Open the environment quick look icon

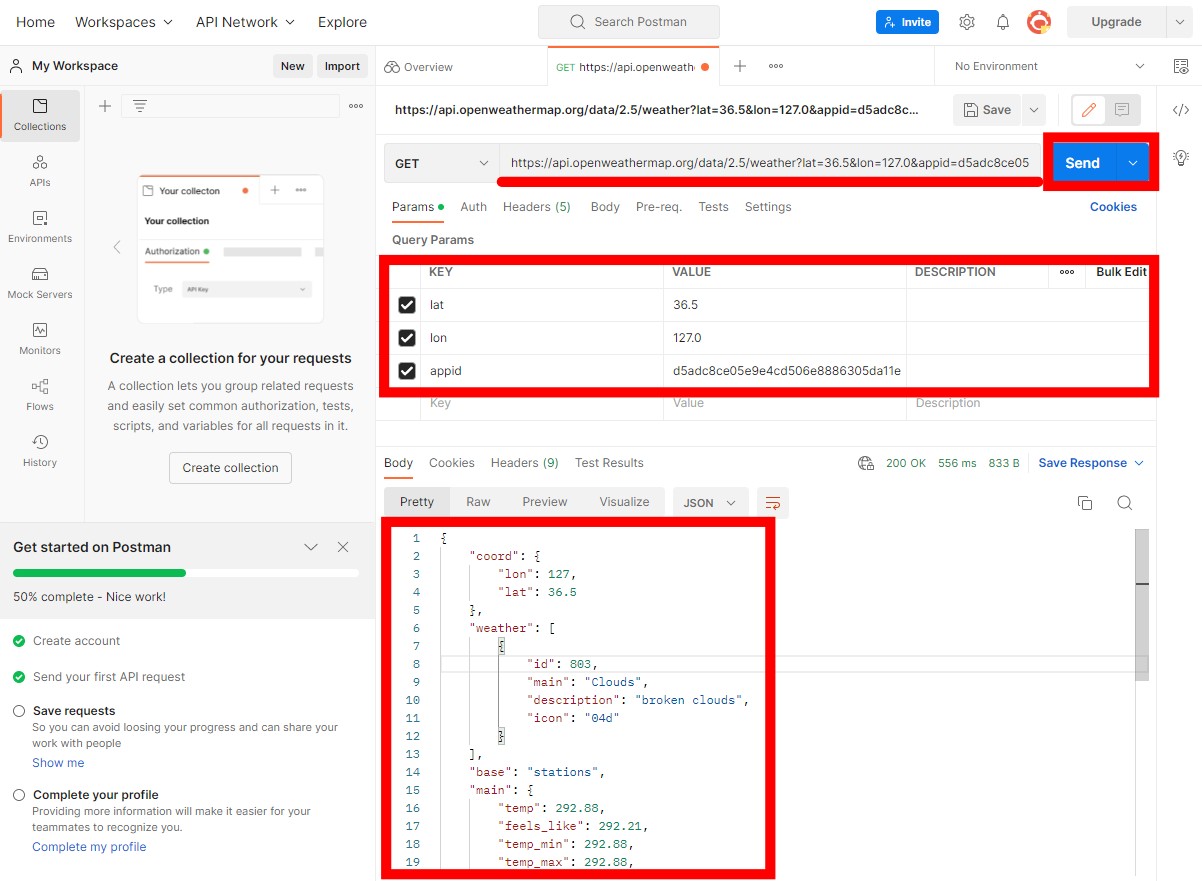tap(1181, 66)
